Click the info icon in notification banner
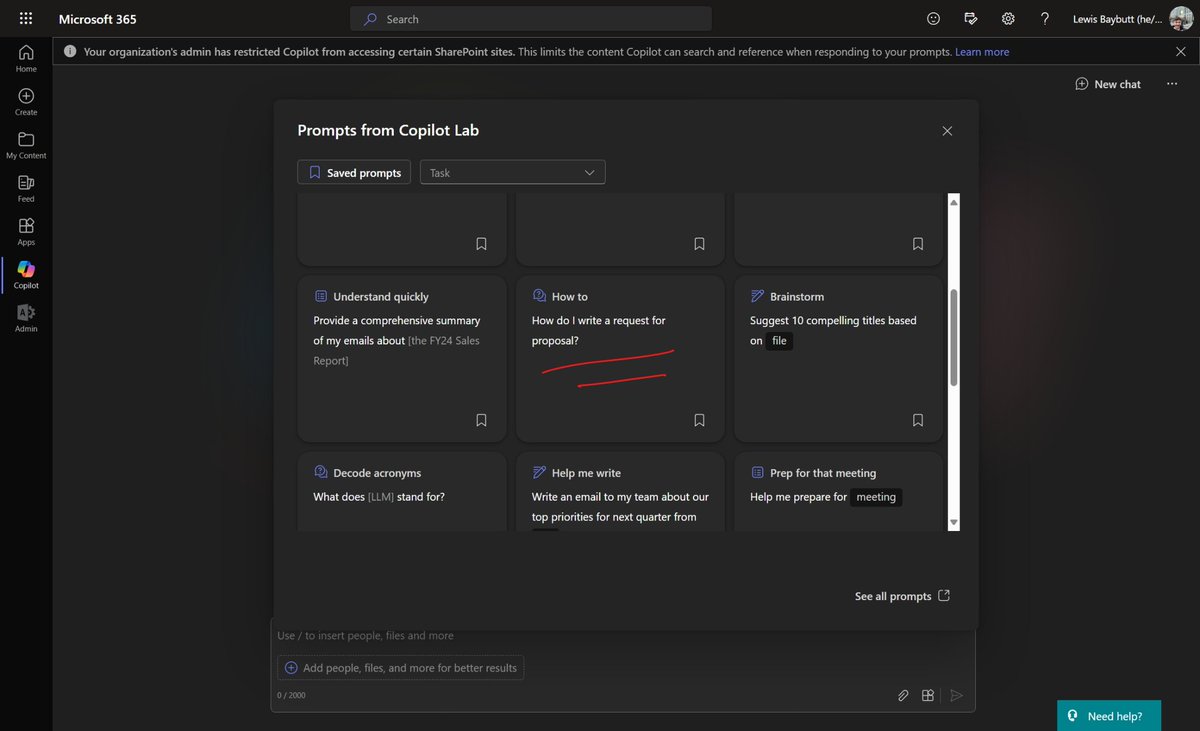Image resolution: width=1200 pixels, height=731 pixels. pyautogui.click(x=70, y=51)
